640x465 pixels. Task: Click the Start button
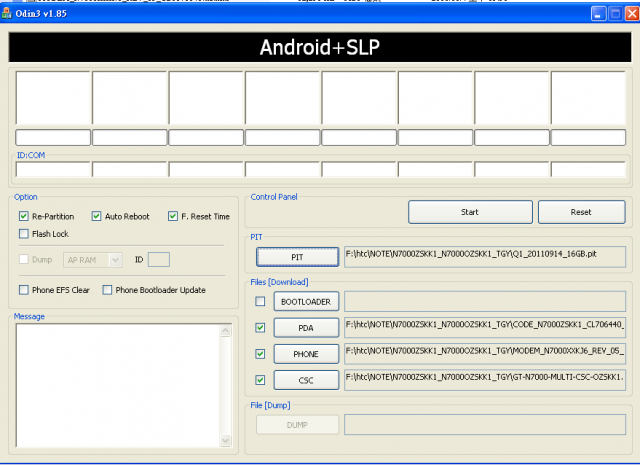[x=470, y=212]
